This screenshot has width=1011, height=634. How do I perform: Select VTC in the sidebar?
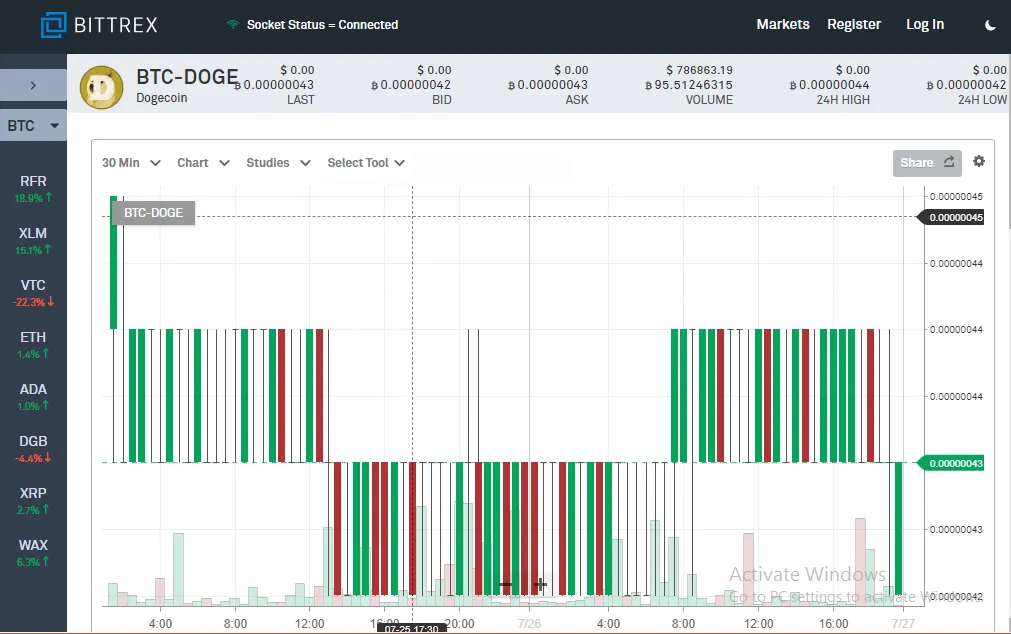(33, 293)
